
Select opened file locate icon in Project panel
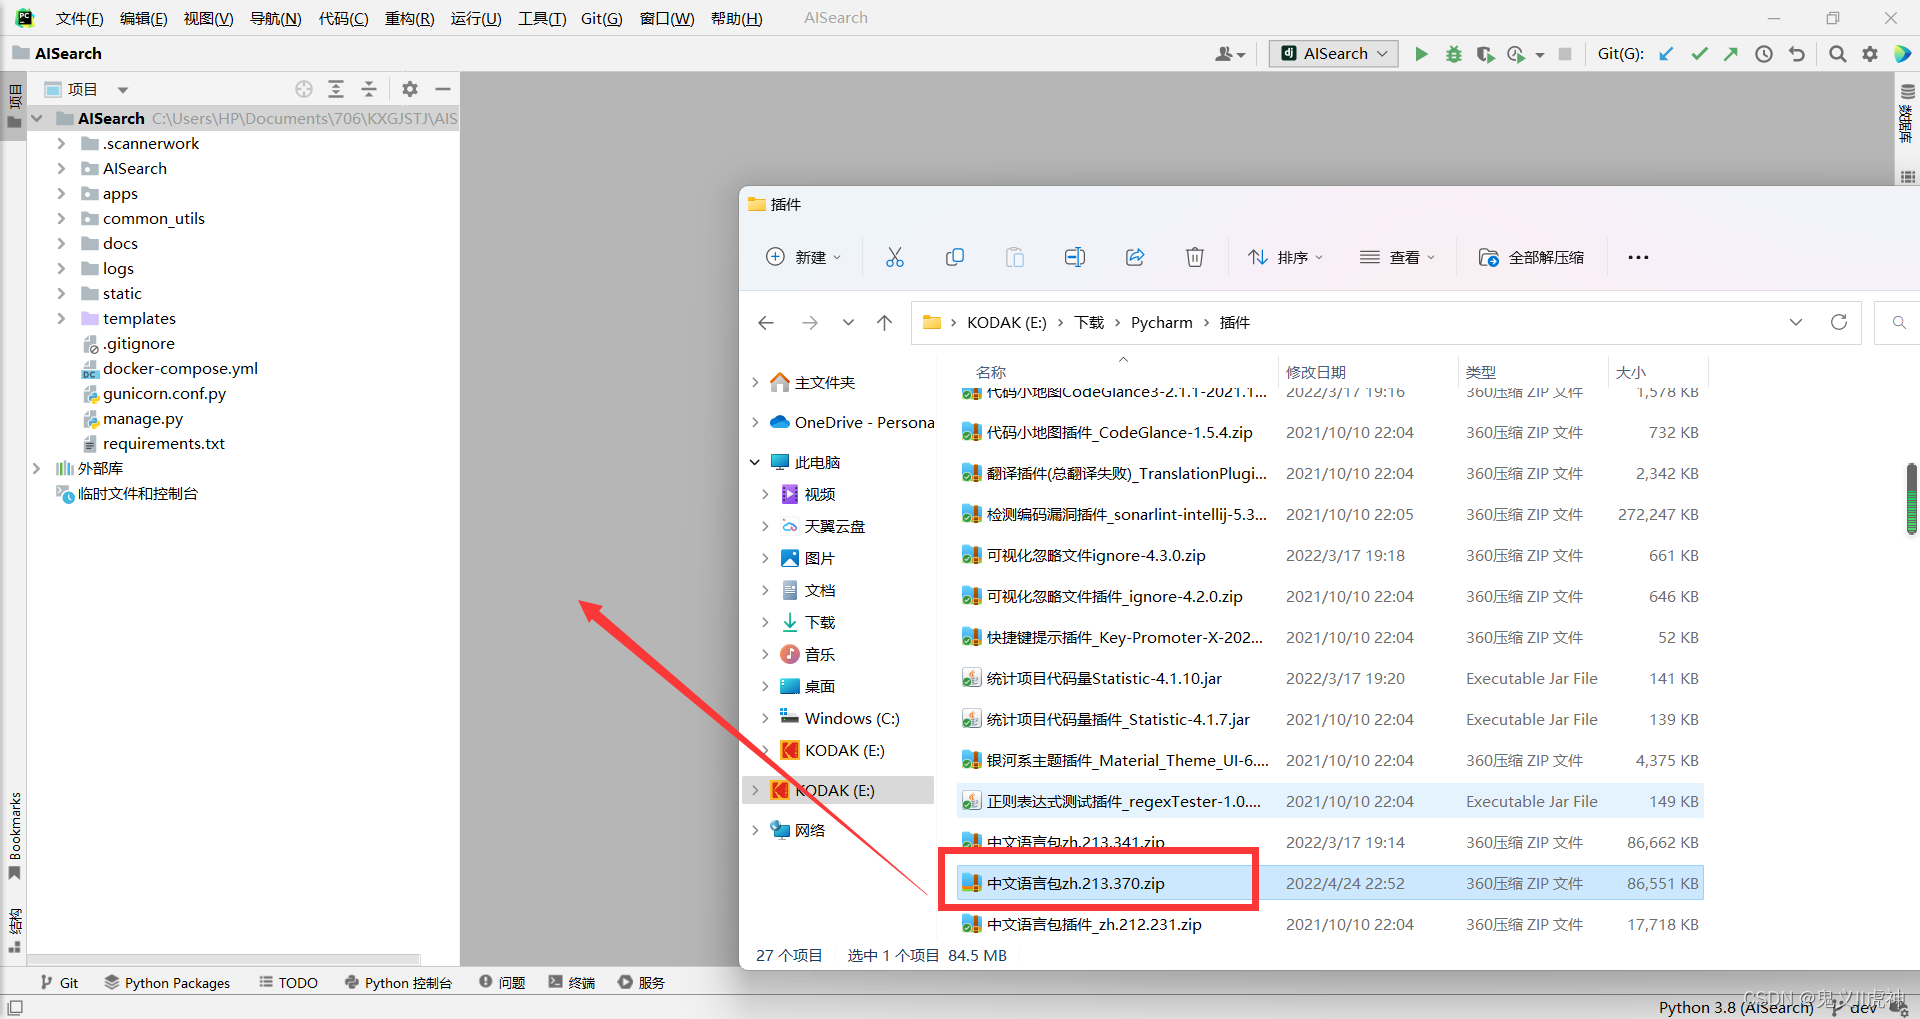[304, 89]
